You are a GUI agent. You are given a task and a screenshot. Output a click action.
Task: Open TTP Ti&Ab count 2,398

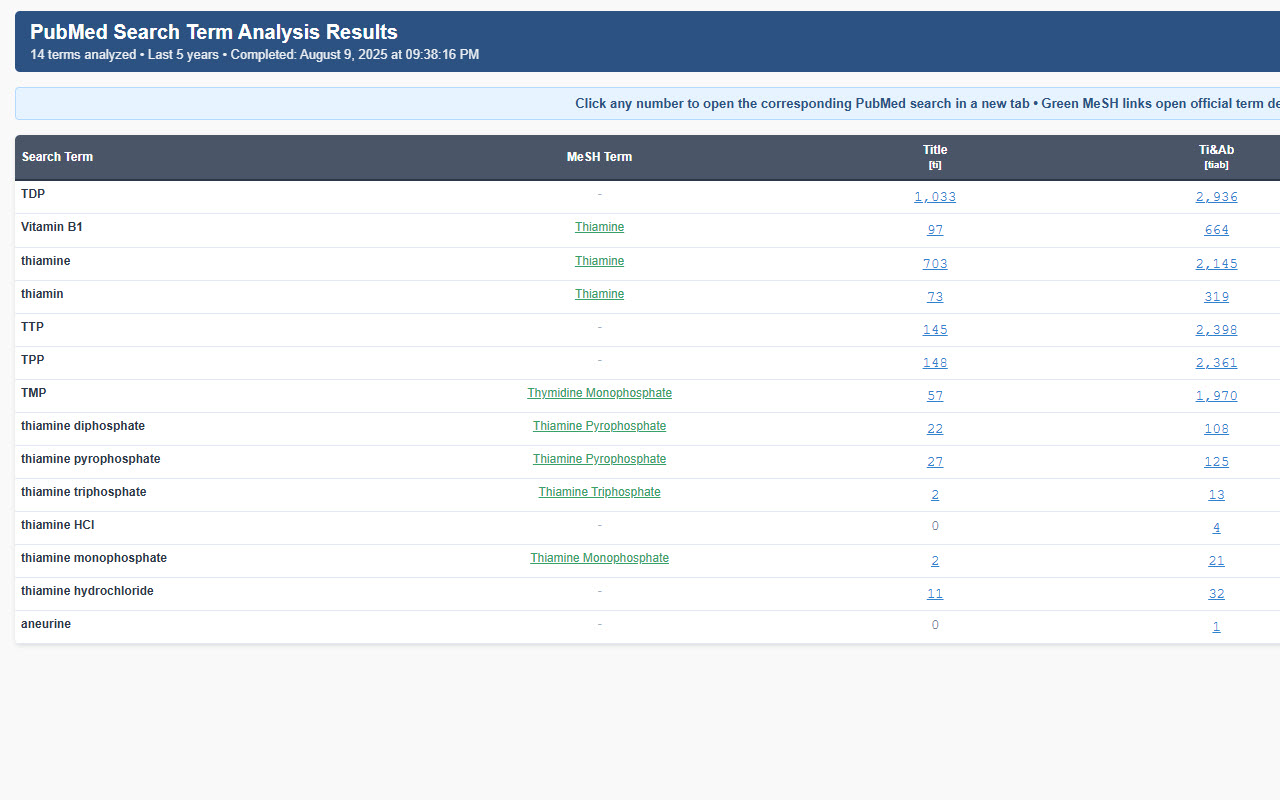tap(1216, 330)
